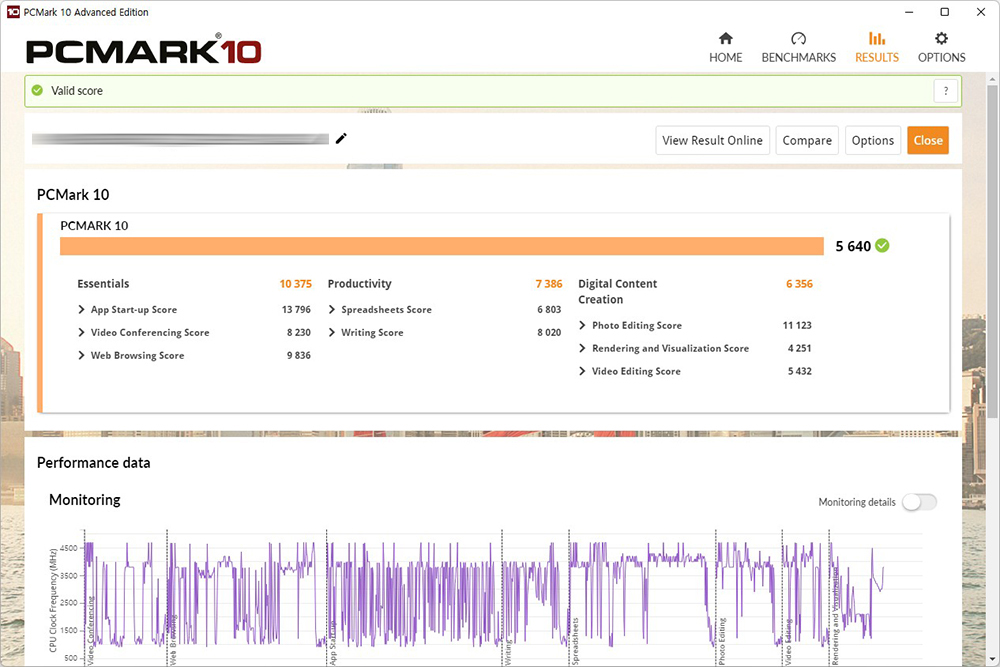Click the Writing Score value 8 020
The image size is (1000, 667).
pyautogui.click(x=549, y=332)
